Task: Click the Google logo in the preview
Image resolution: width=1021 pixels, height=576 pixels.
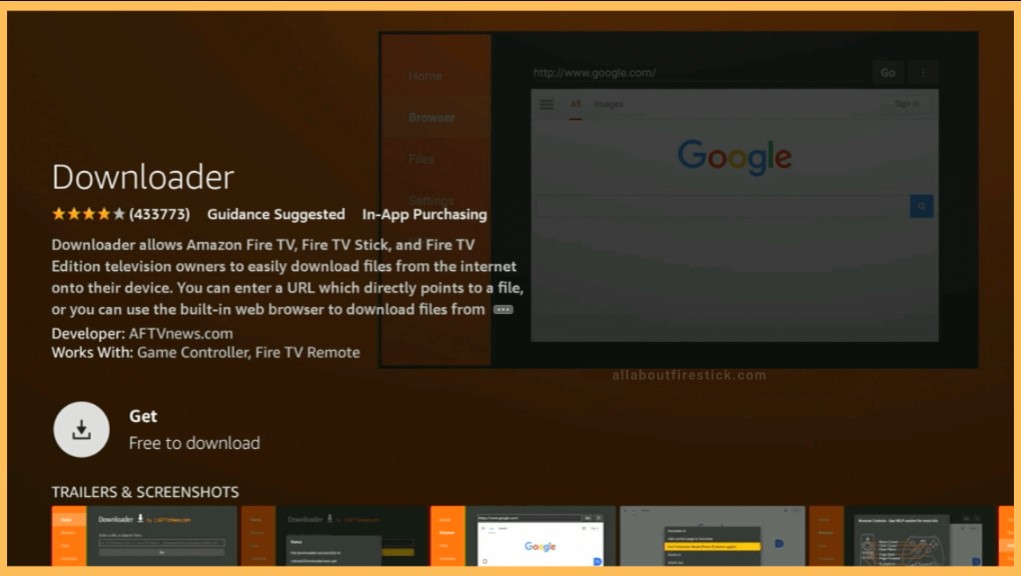Action: coord(734,157)
